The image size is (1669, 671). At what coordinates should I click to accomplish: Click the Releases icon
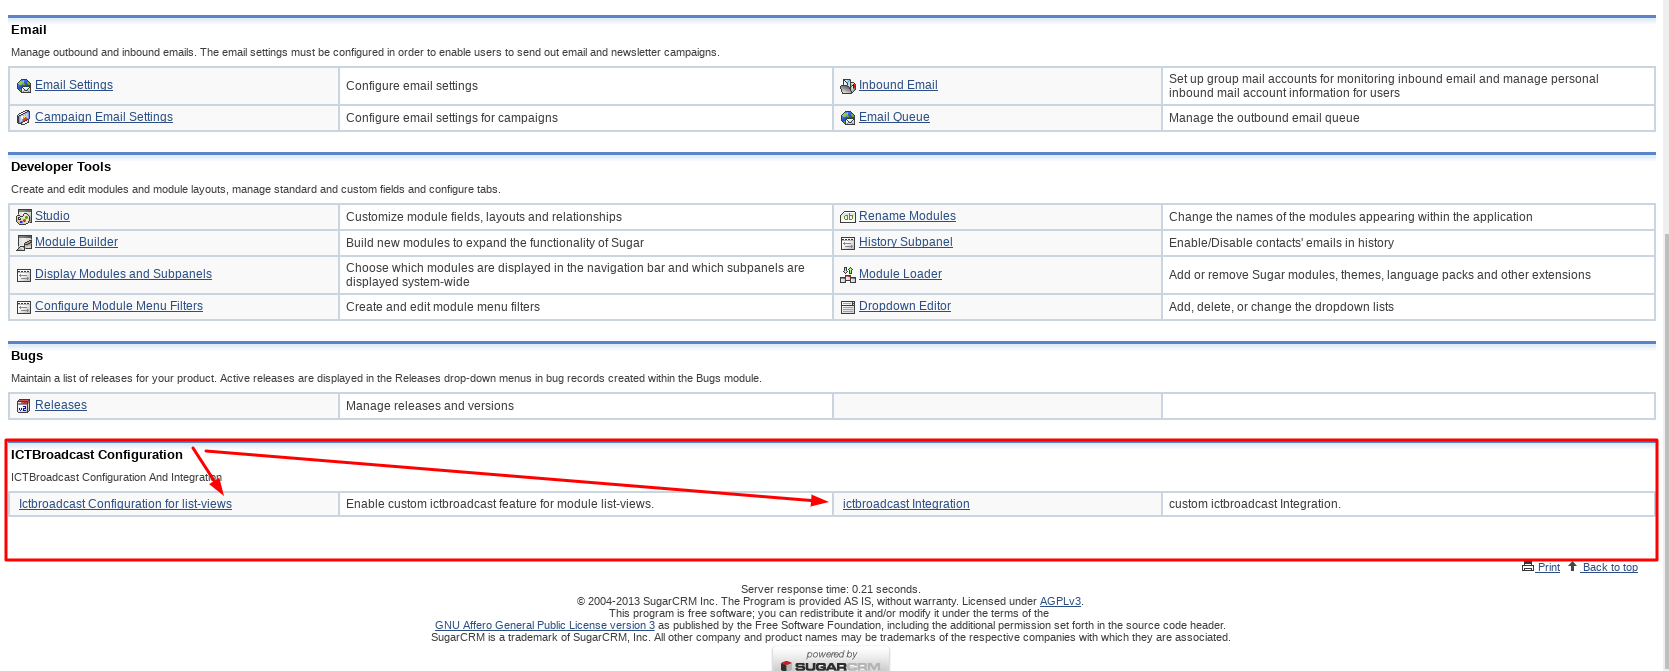click(24, 406)
